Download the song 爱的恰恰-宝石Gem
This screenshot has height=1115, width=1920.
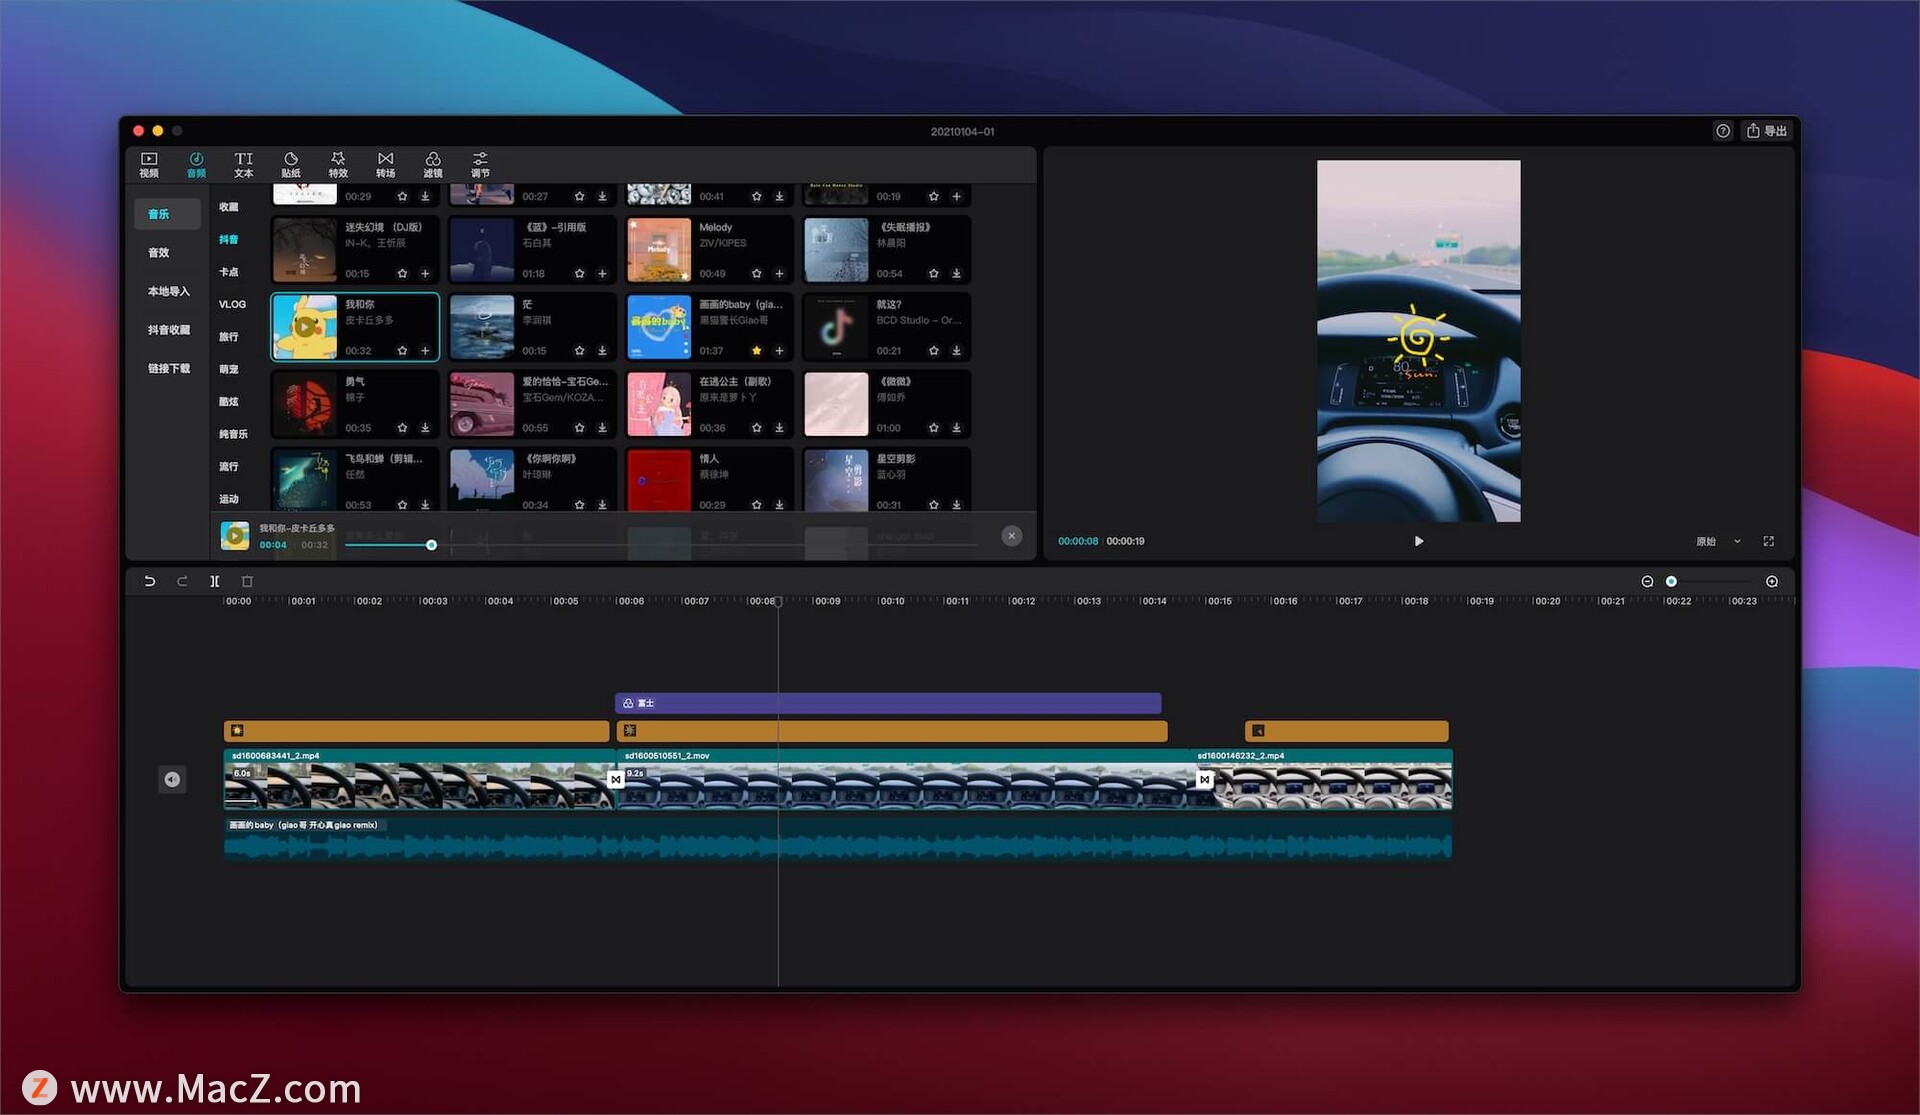click(602, 428)
